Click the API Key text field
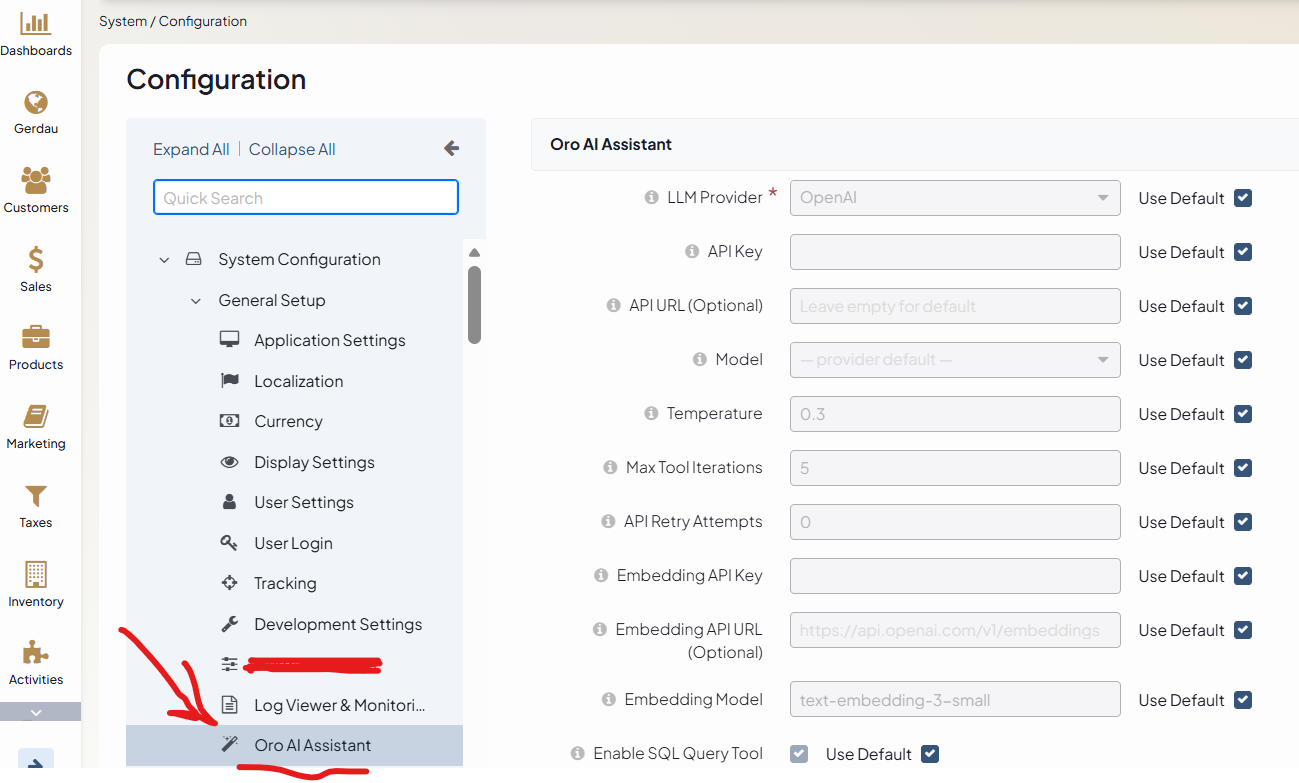Screen dimensions: 1299x783 (955, 252)
